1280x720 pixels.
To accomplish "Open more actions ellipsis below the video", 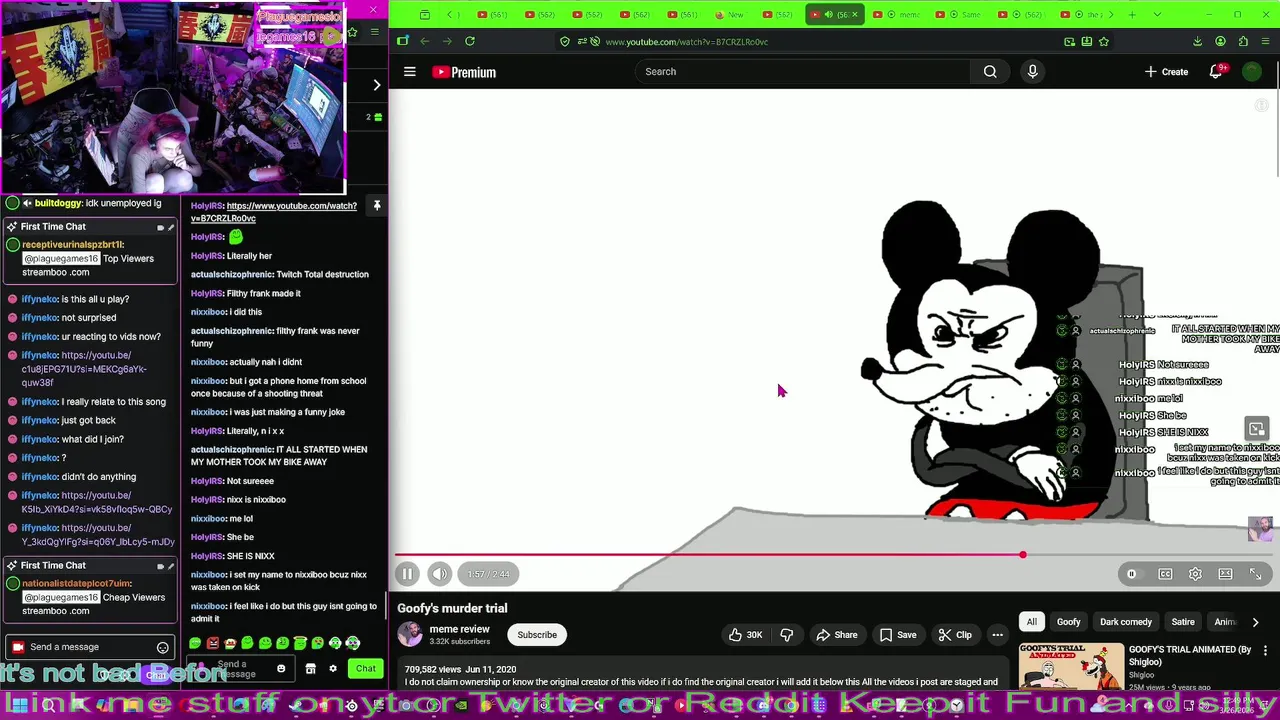I will tap(997, 635).
